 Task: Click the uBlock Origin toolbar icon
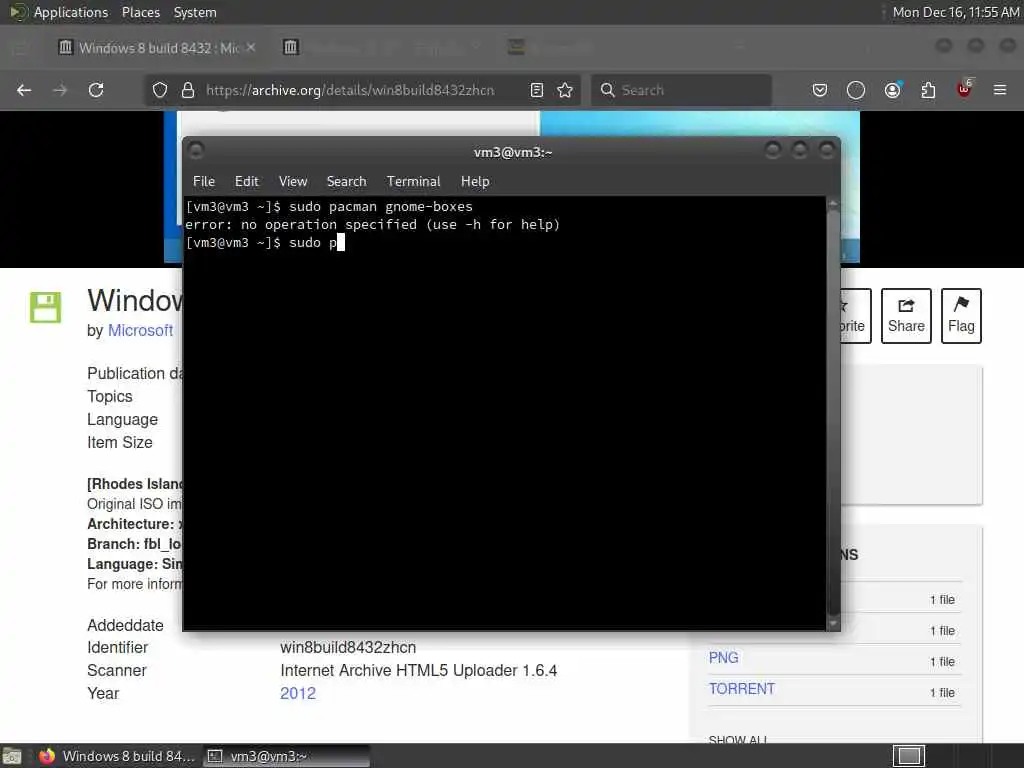(965, 89)
